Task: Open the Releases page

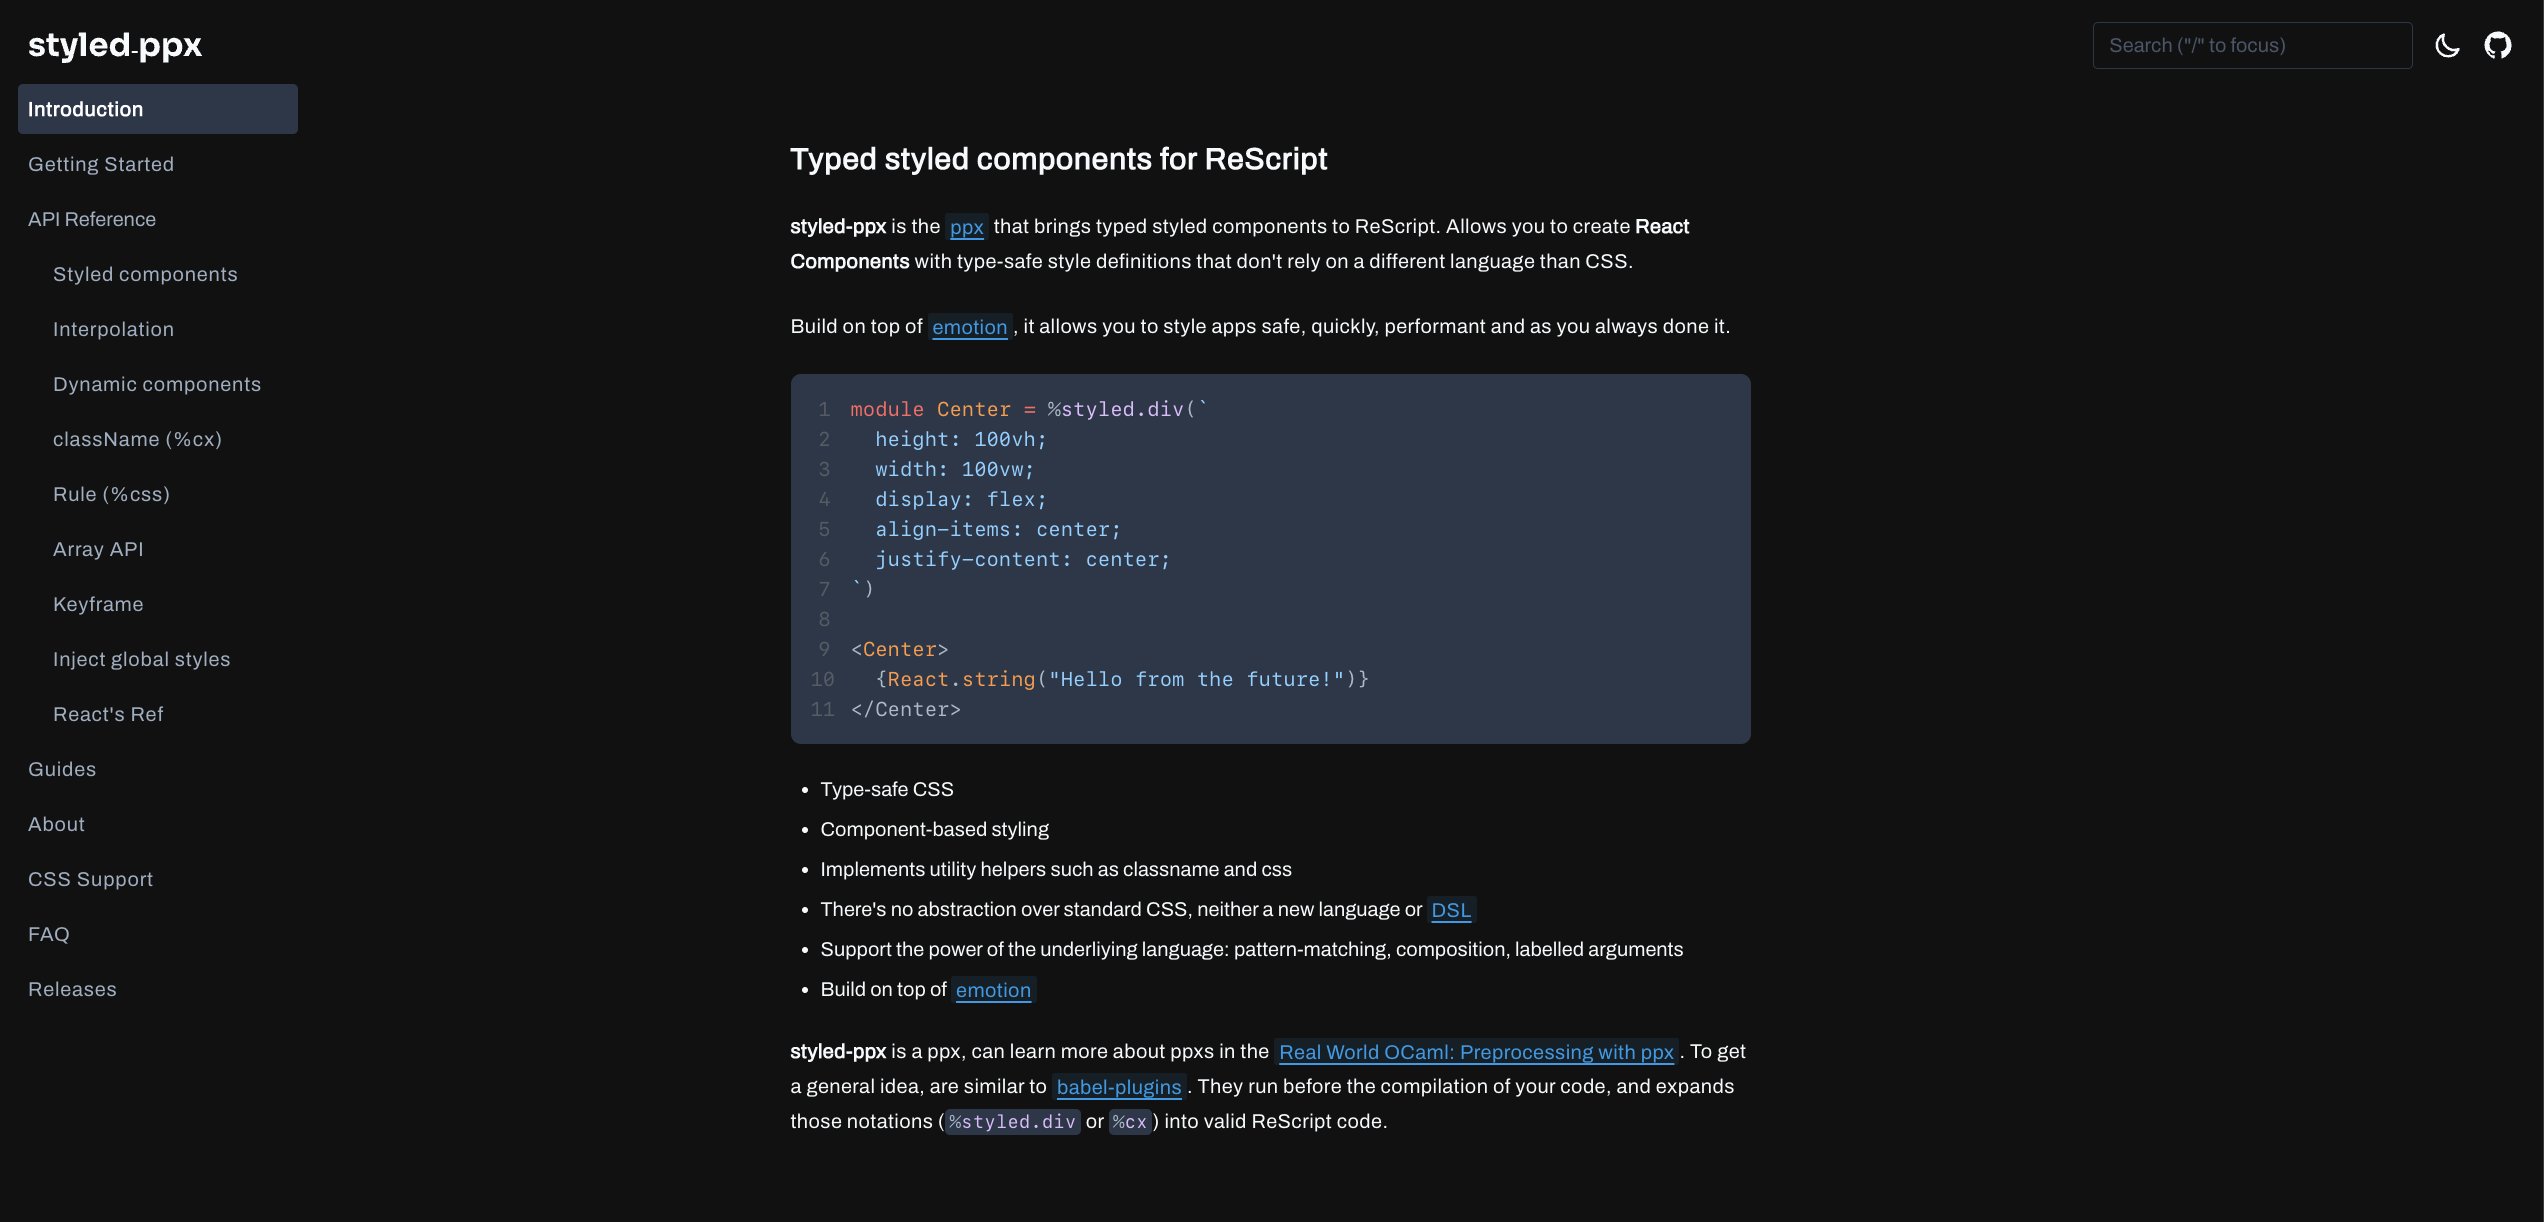Action: tap(72, 989)
